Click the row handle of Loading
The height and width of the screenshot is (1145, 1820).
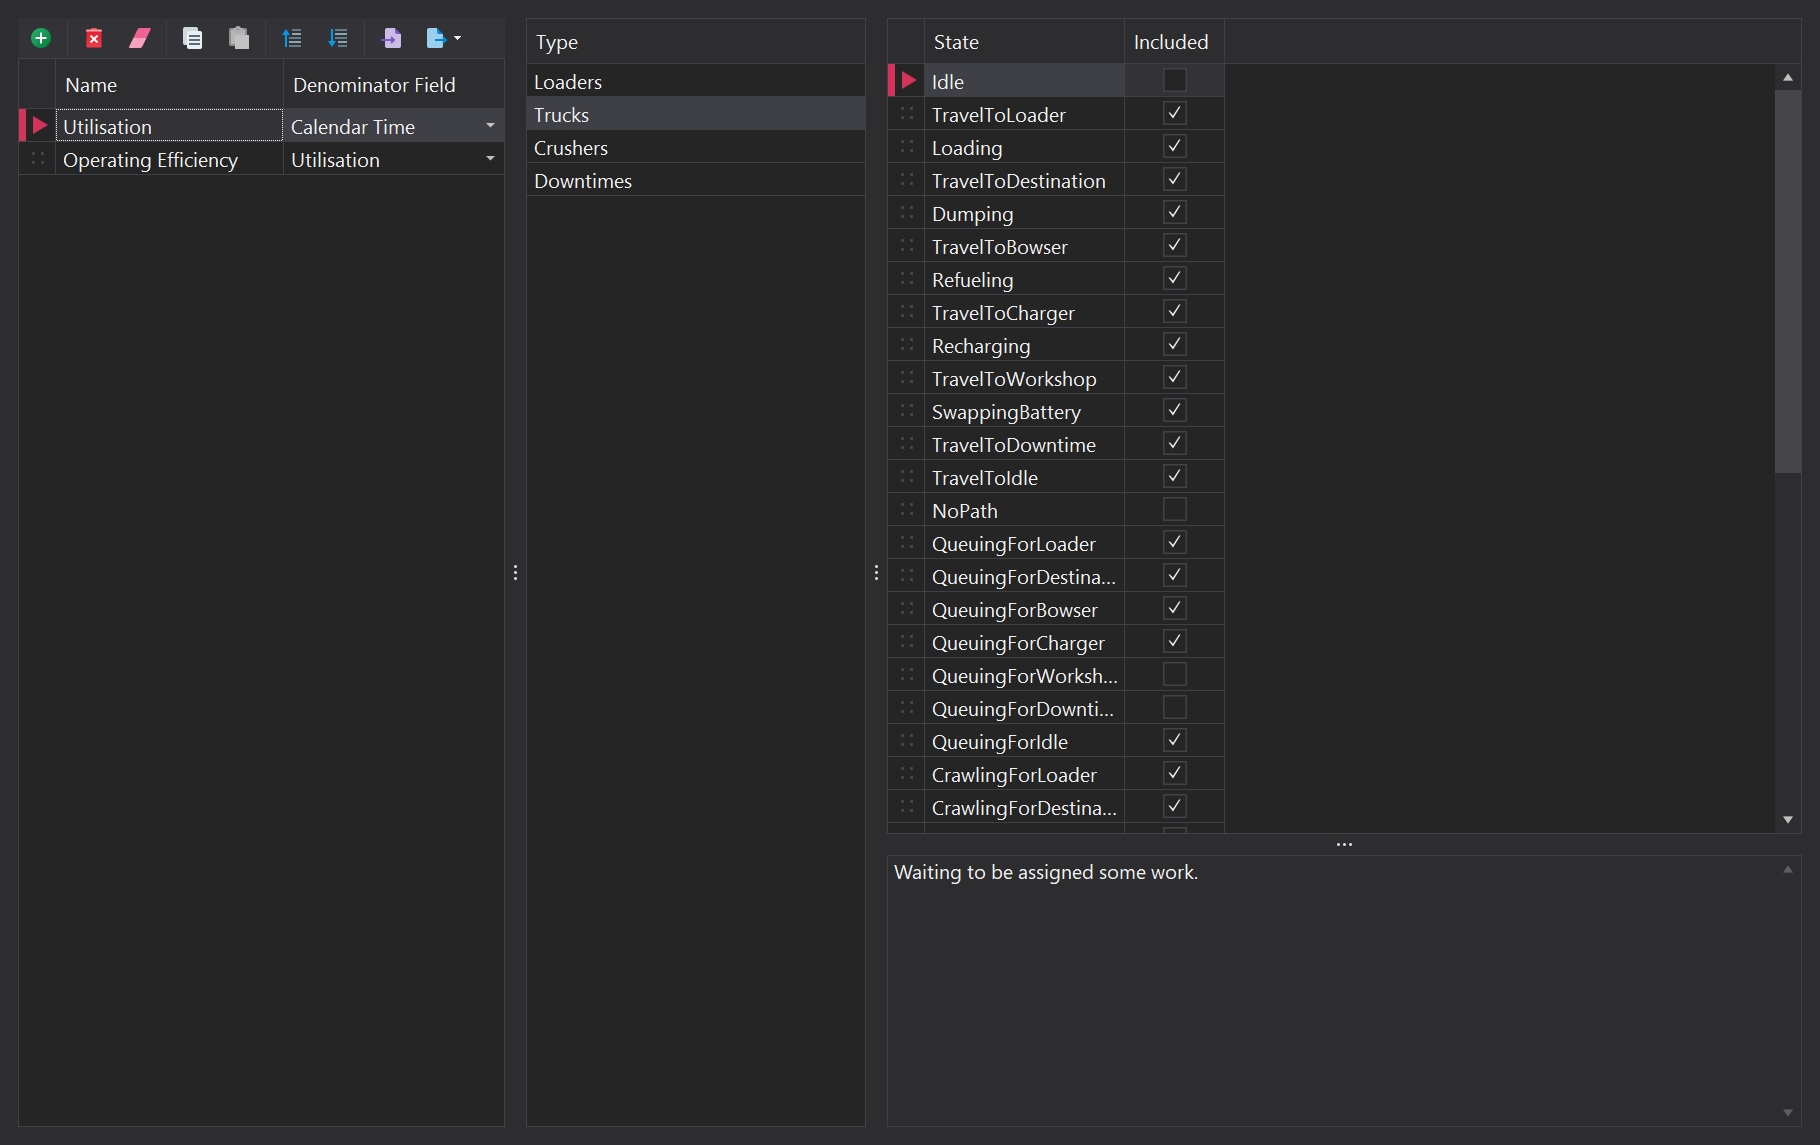click(907, 147)
